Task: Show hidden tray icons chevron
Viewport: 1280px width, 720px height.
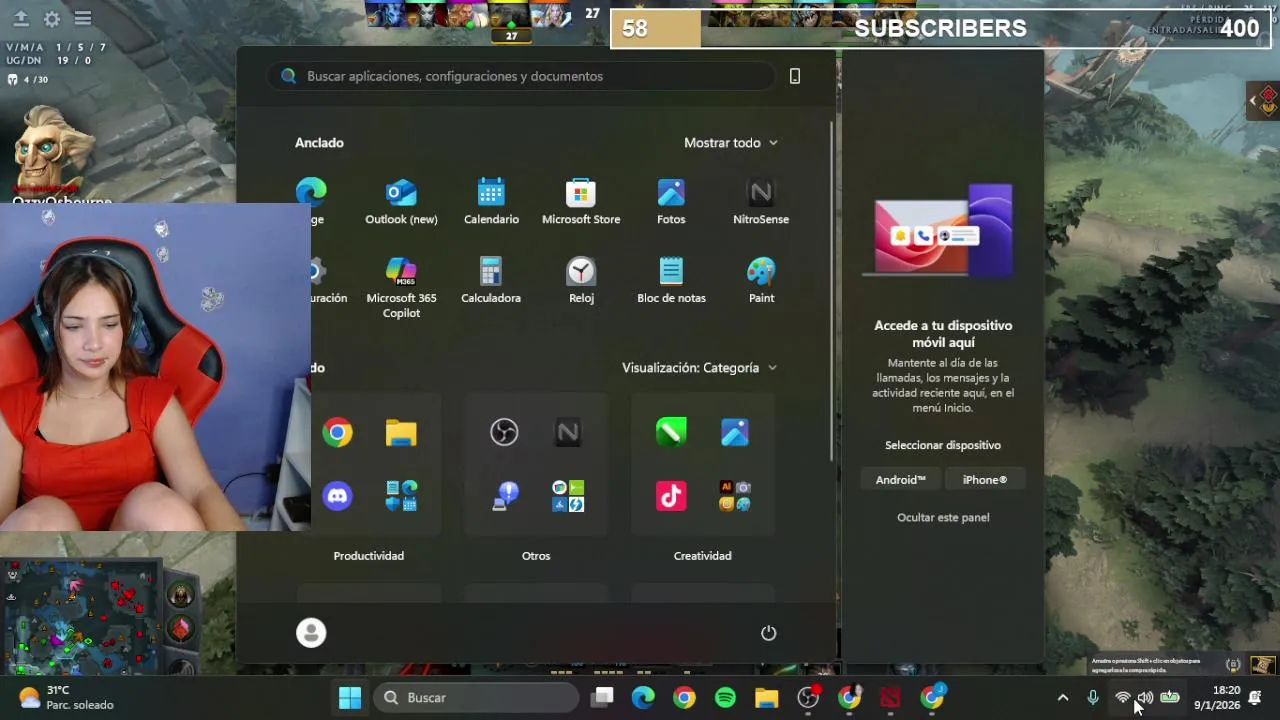Action: click(x=1063, y=698)
